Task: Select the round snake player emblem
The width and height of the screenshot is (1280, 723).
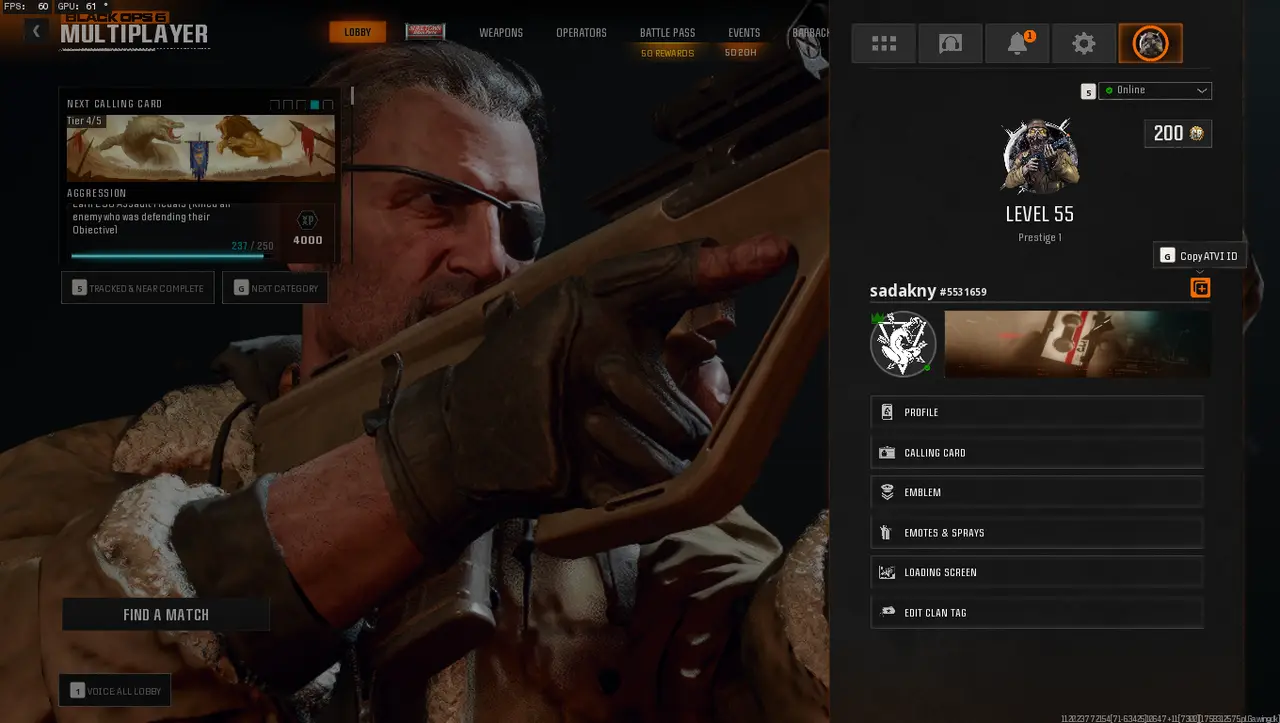Action: 903,344
